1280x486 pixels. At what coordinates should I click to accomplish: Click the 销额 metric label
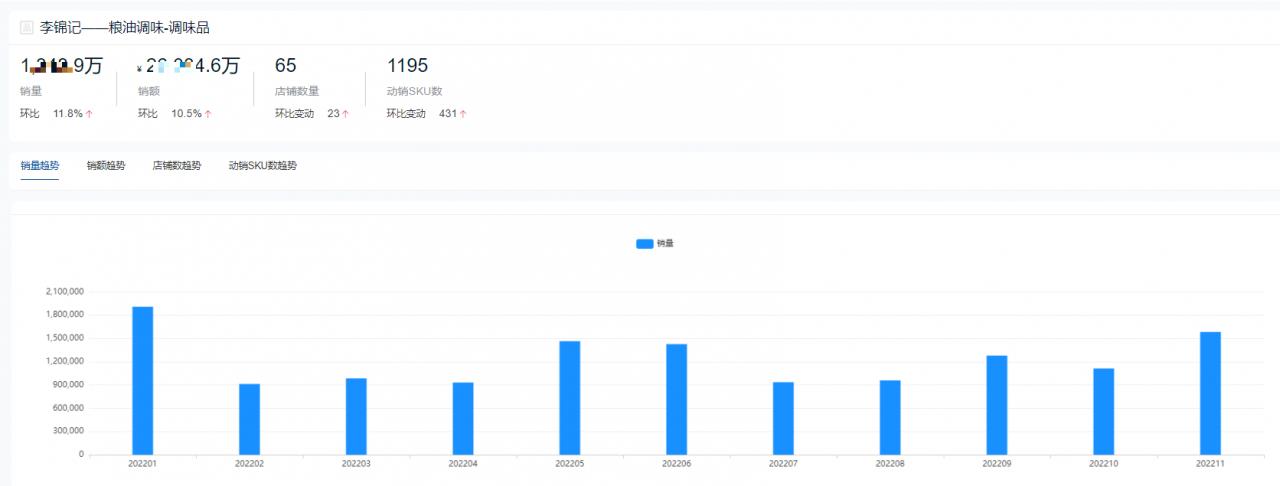(x=149, y=91)
